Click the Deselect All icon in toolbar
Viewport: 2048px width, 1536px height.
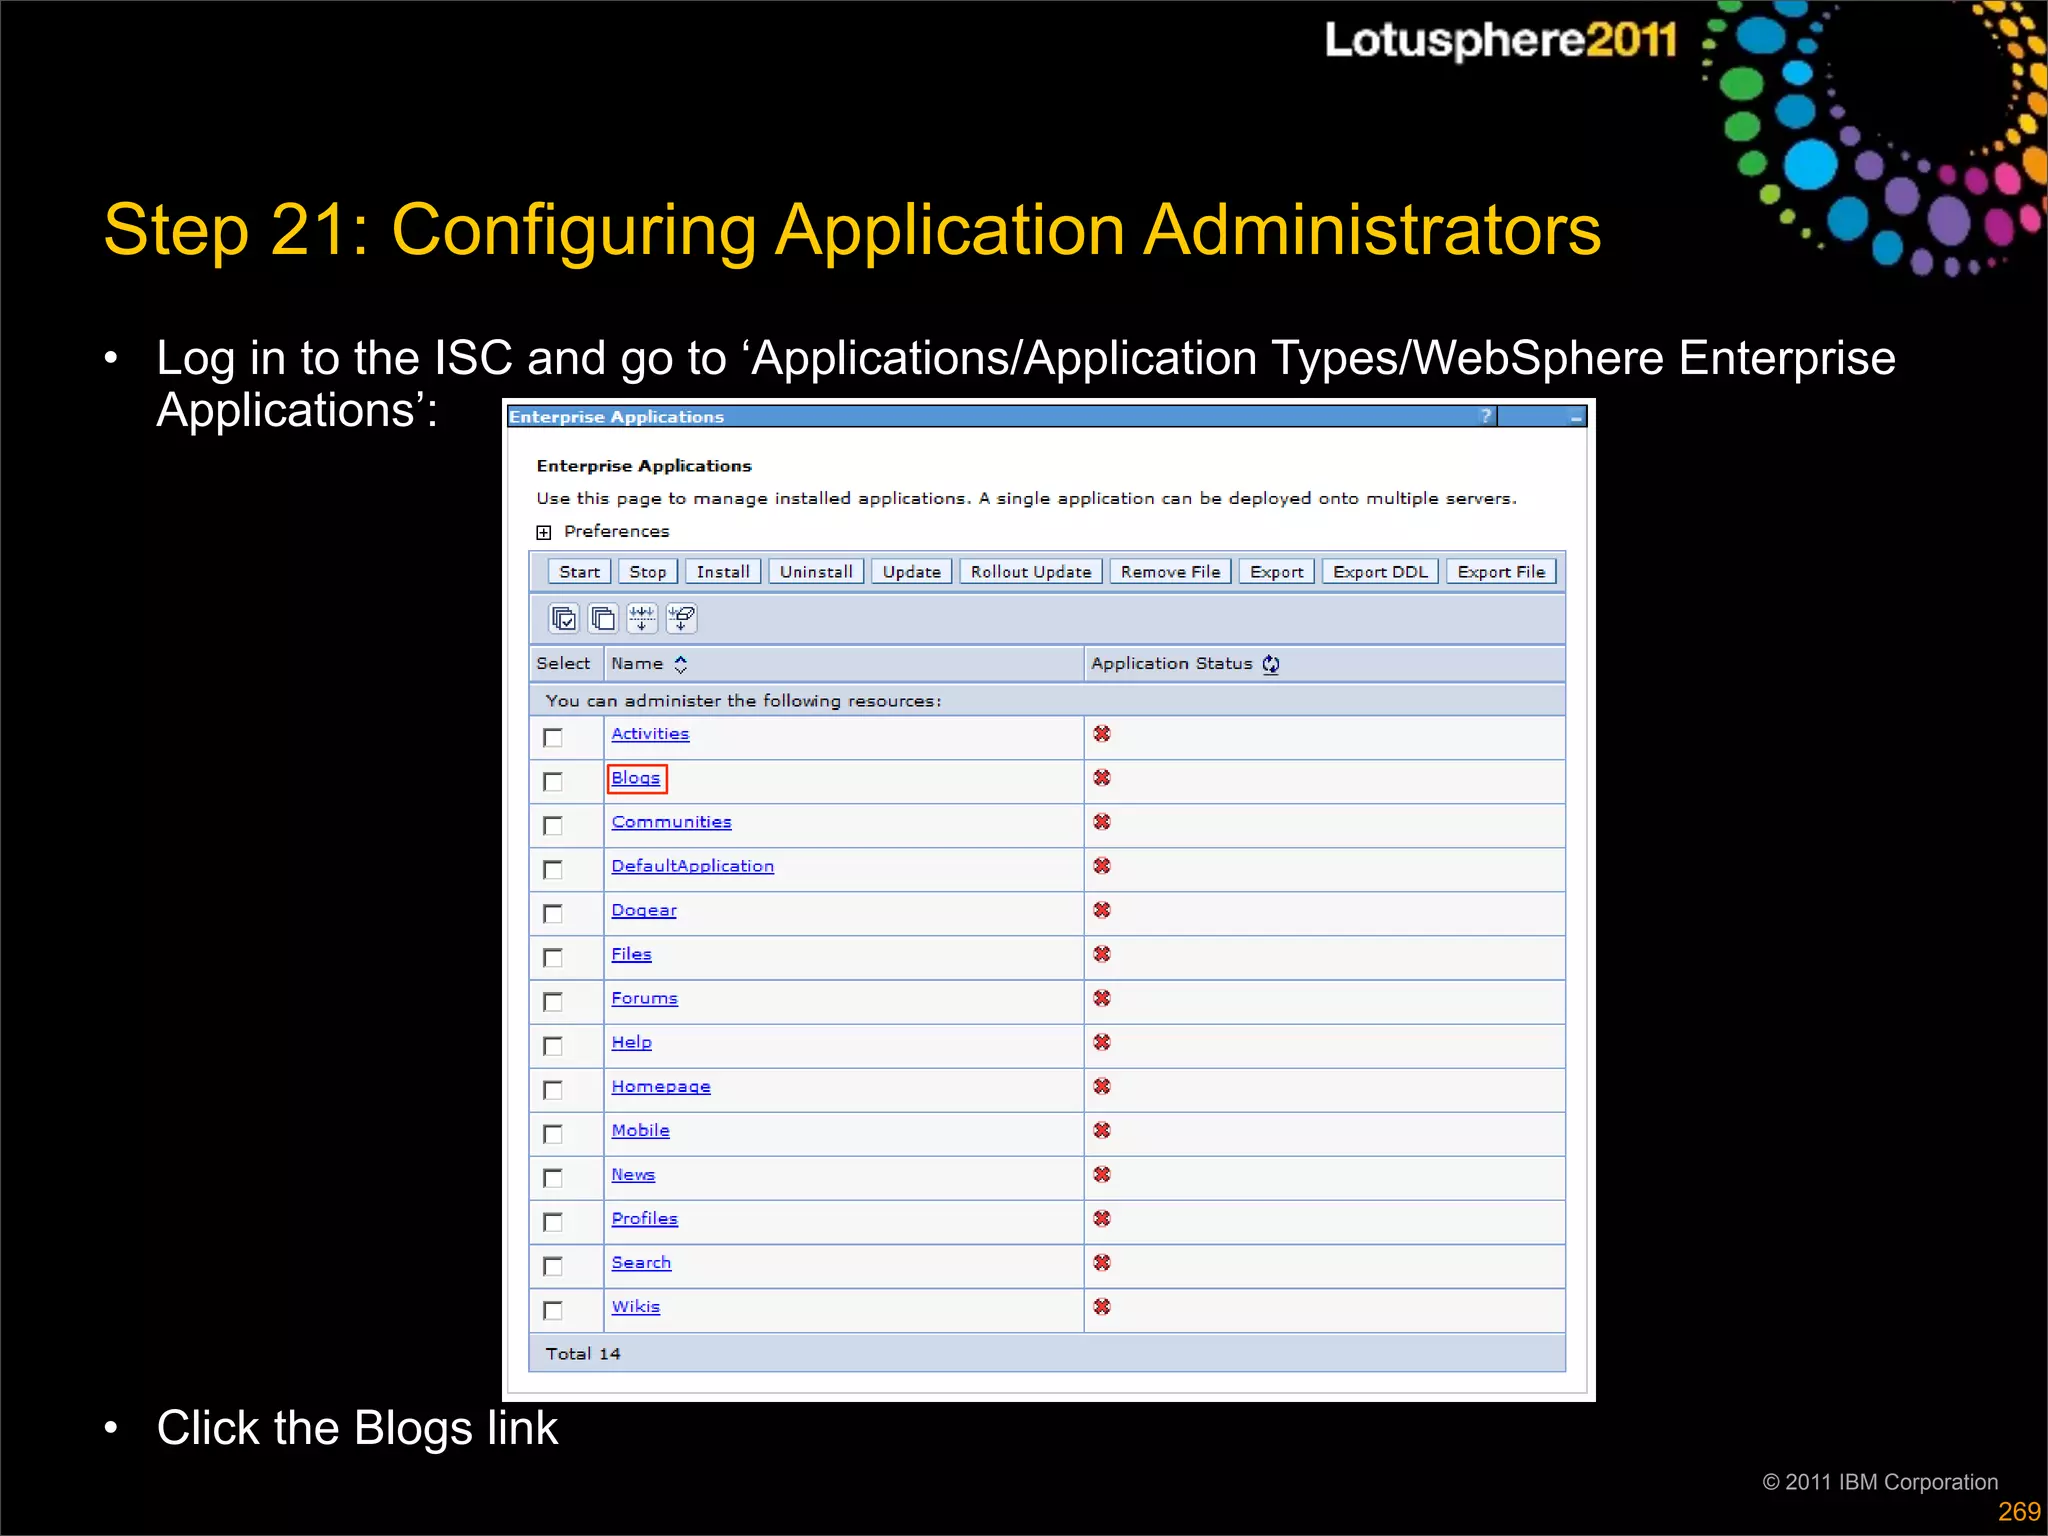tap(603, 619)
